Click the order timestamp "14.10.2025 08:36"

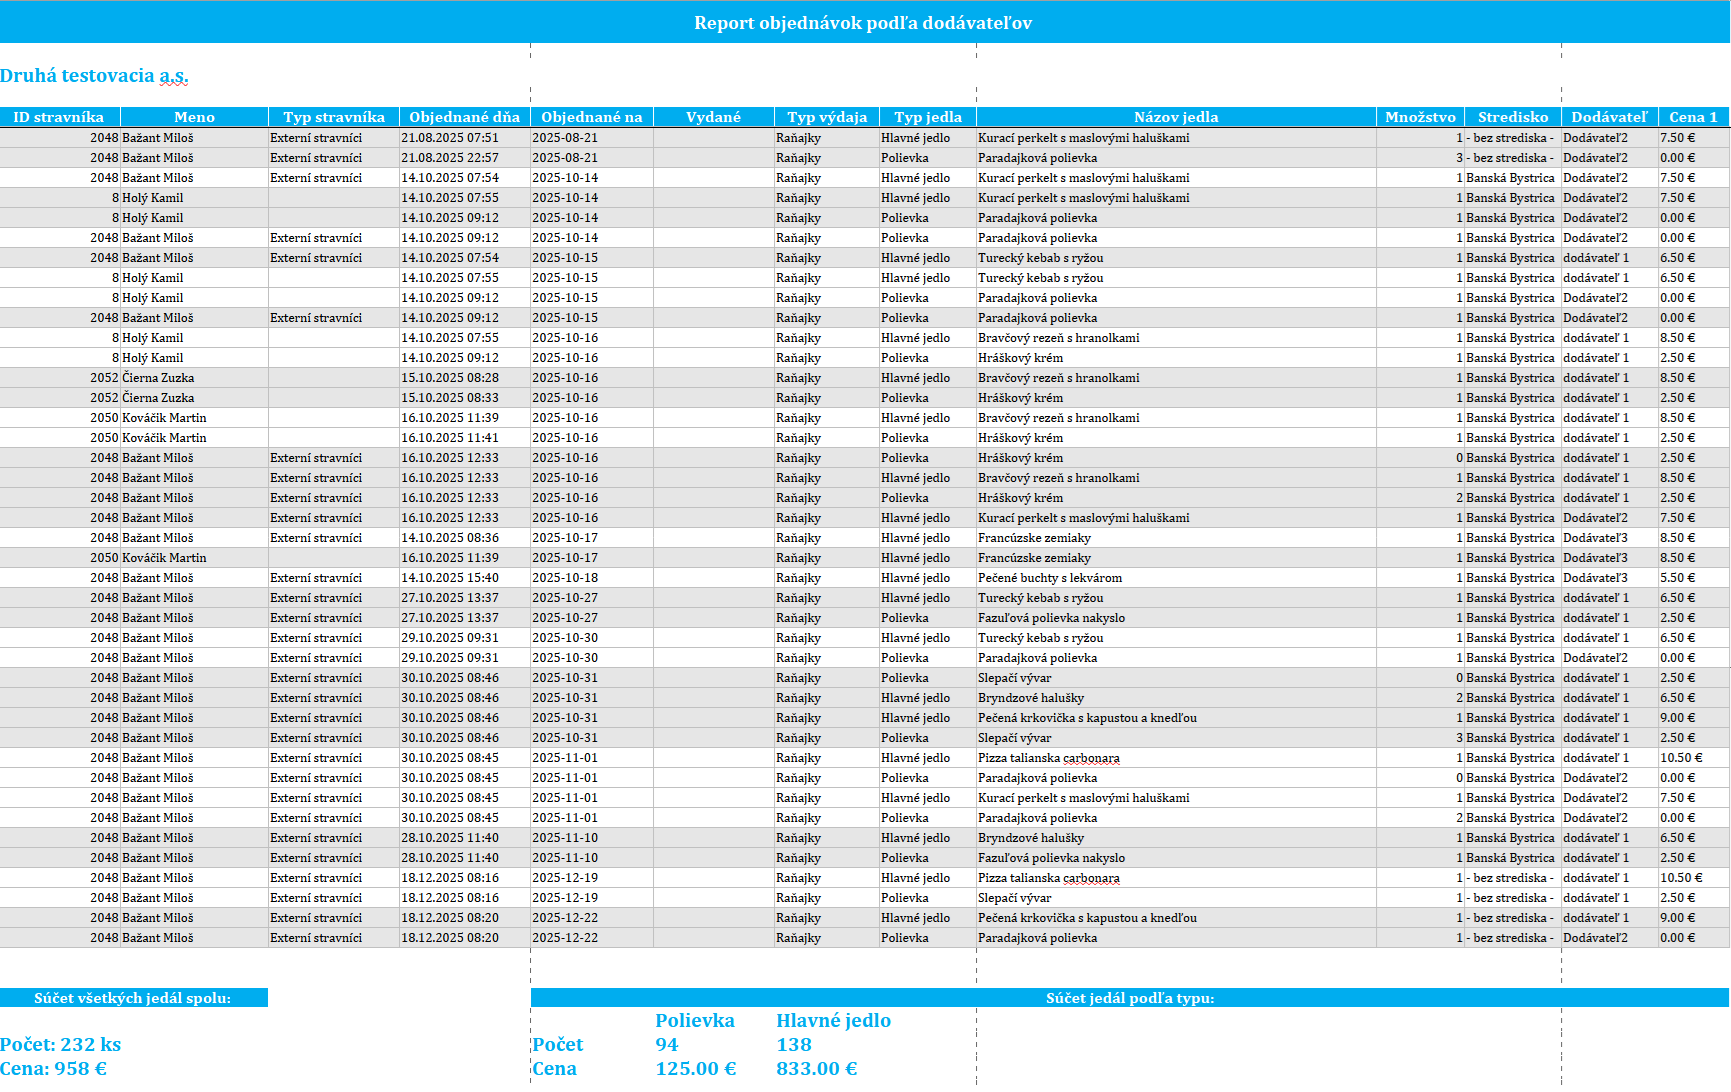point(450,538)
